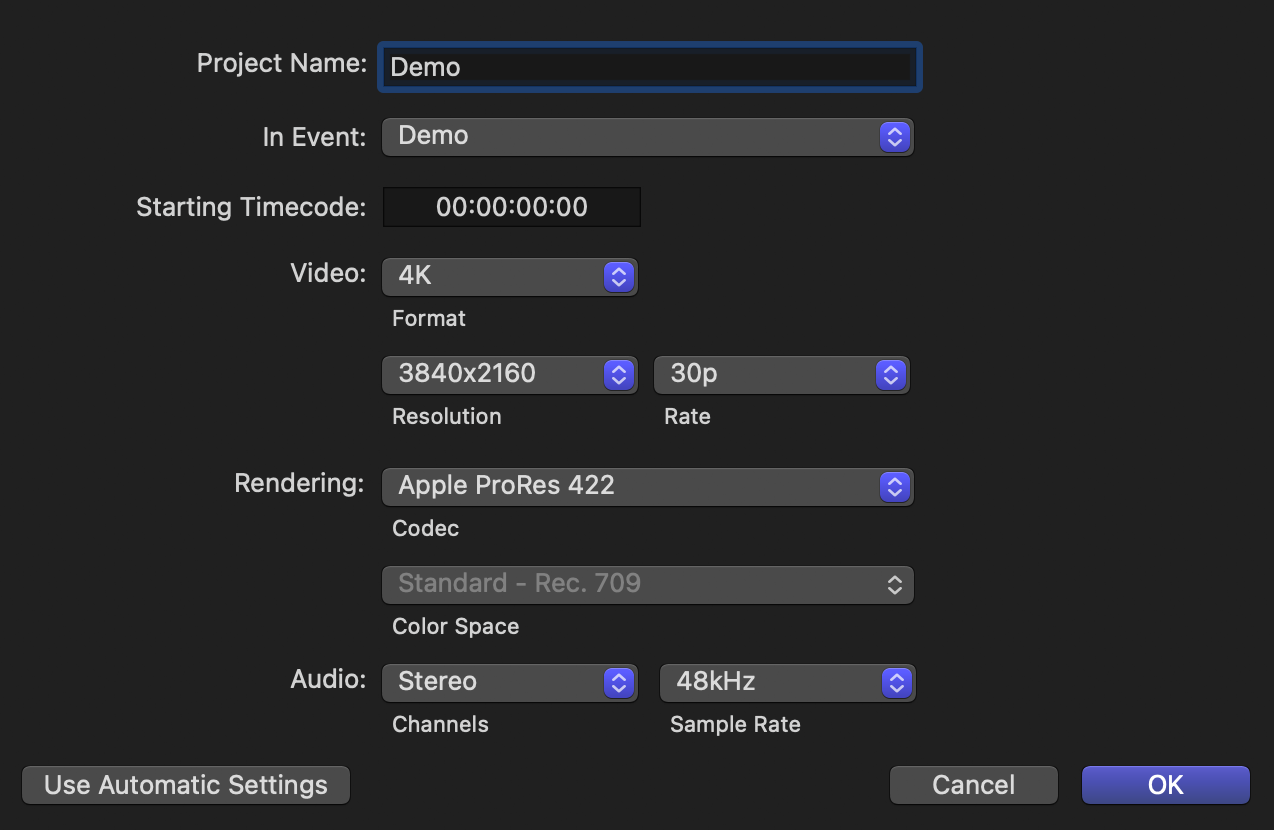Open the Rate dropdown showing 30p

781,375
